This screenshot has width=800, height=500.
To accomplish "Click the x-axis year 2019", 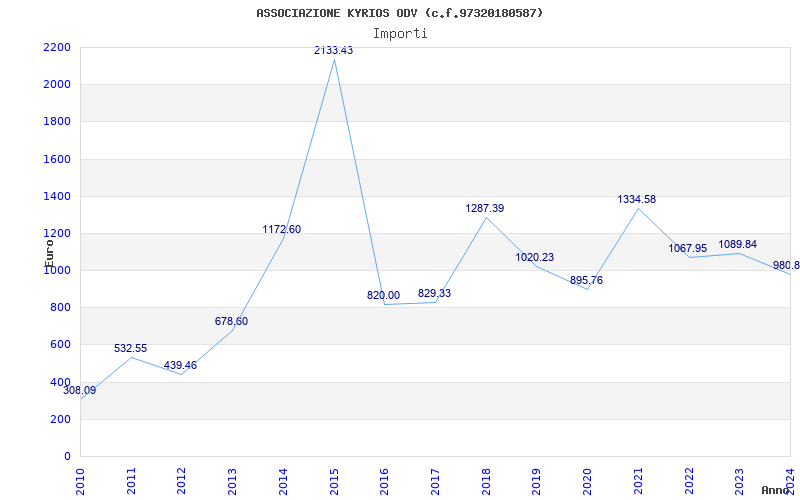I will (537, 482).
